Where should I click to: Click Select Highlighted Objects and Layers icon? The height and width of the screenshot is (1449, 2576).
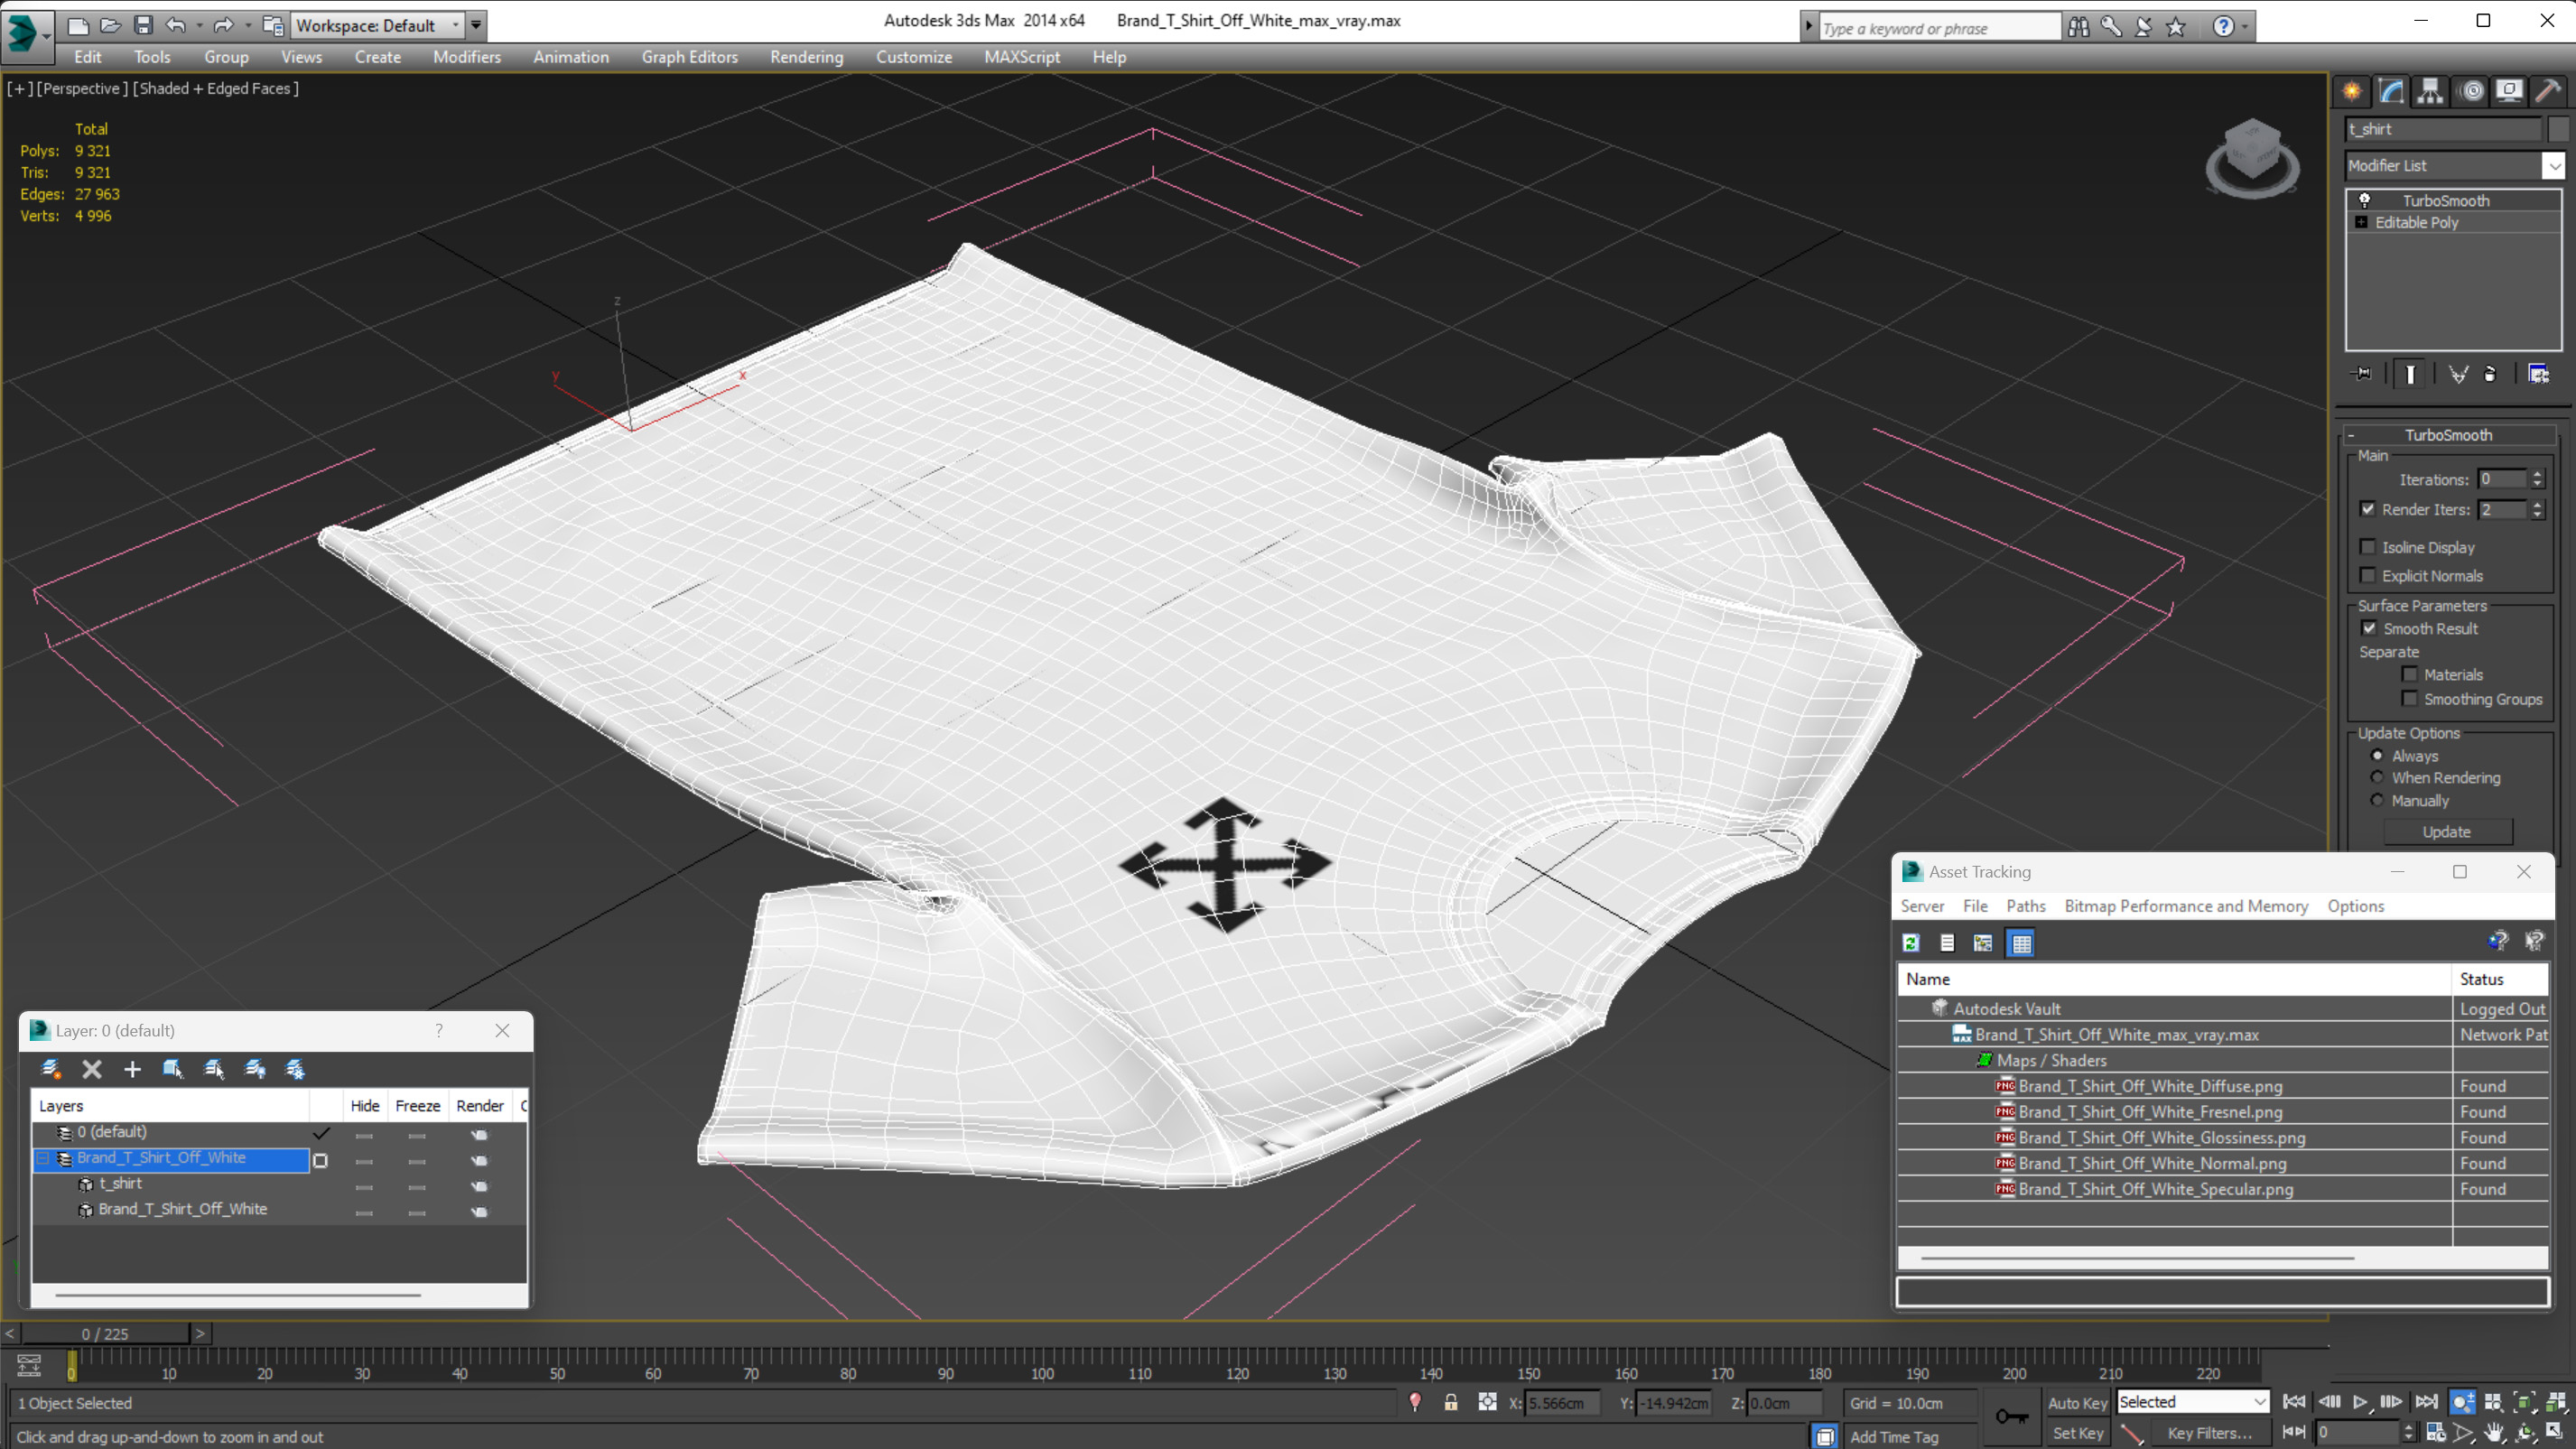click(x=173, y=1069)
